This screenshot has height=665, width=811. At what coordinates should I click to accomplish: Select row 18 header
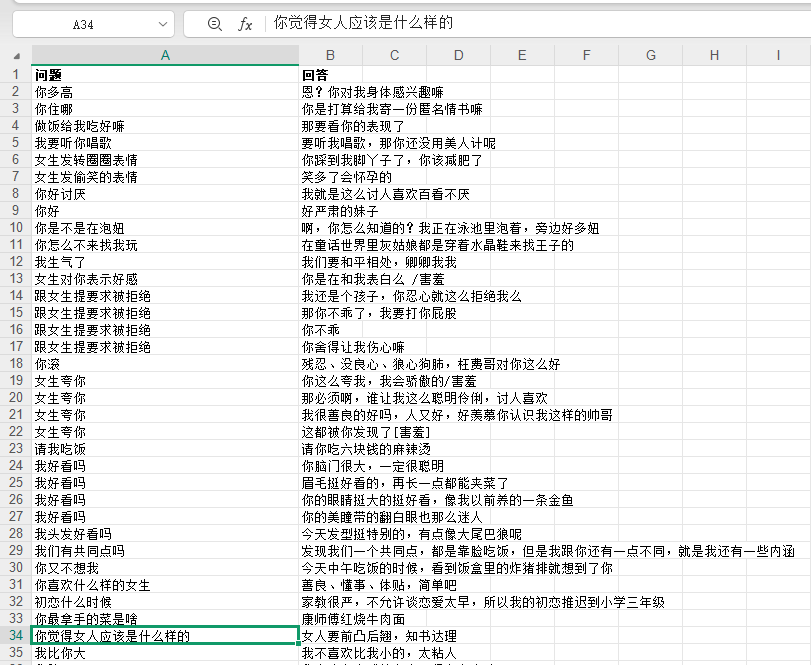15,364
